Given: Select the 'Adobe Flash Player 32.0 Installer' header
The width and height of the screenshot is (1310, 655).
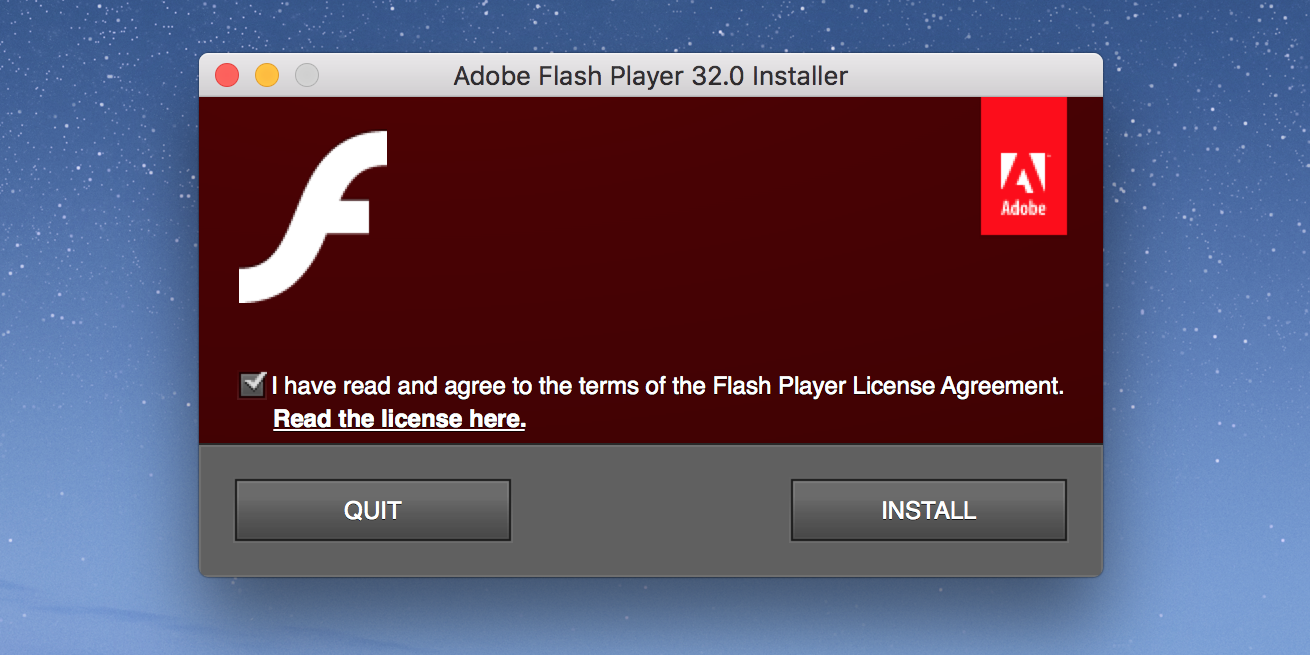Looking at the screenshot, I should coord(651,75).
